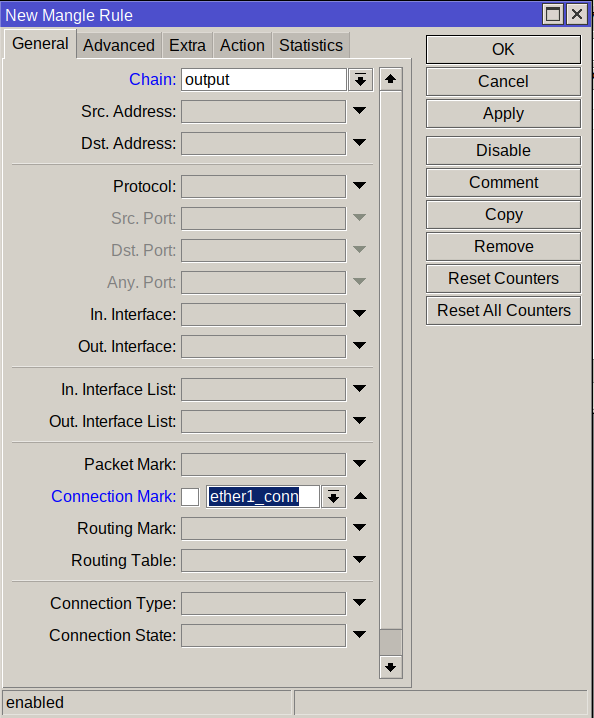Expand the Packet Mark arrow
594x718 pixels.
click(360, 464)
